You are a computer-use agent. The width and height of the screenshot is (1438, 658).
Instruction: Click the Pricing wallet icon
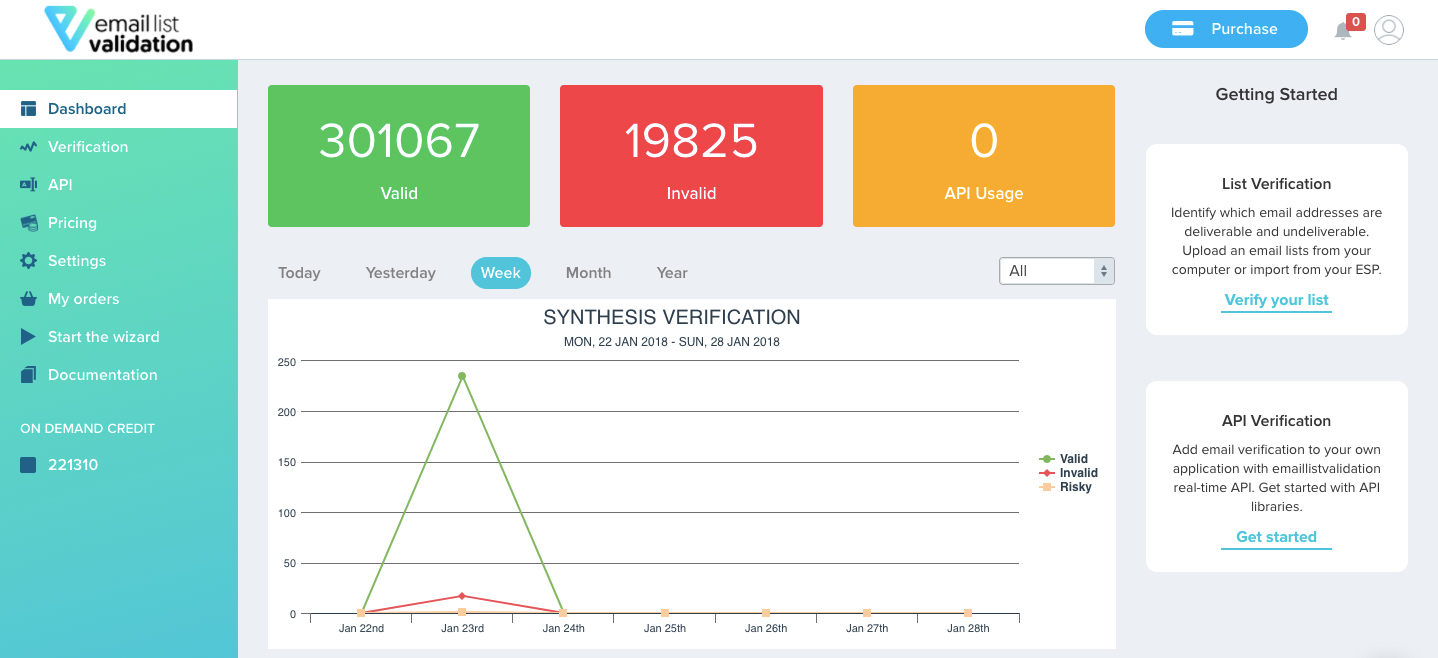(28, 223)
